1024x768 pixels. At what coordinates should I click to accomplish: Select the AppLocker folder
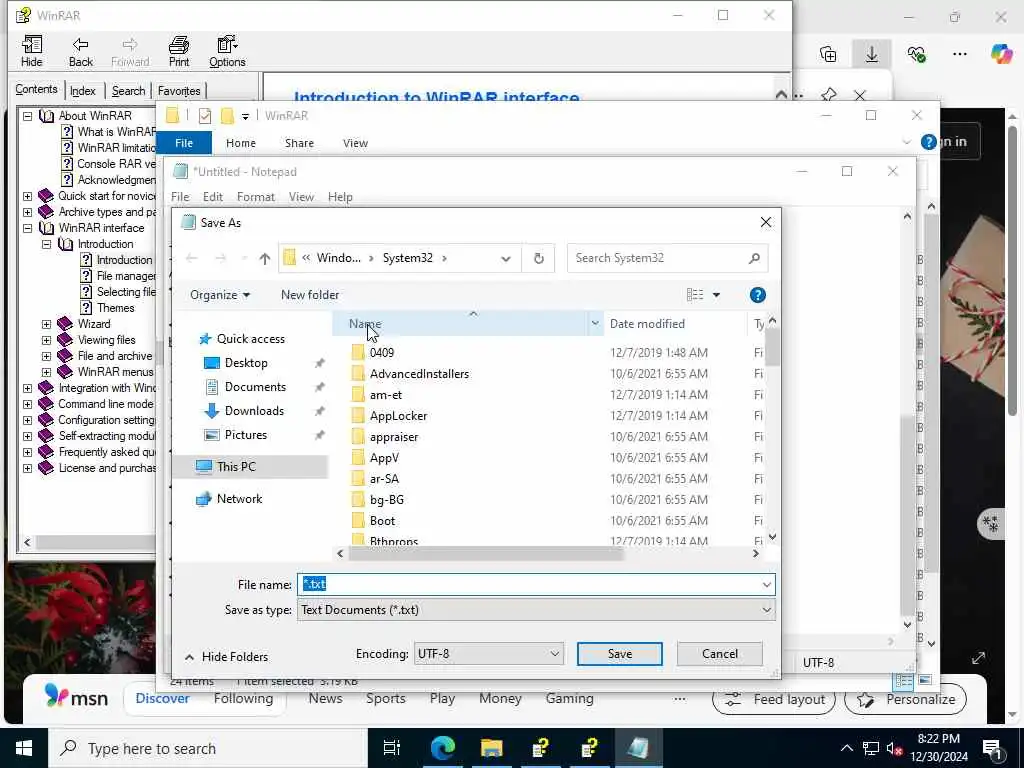pos(398,415)
